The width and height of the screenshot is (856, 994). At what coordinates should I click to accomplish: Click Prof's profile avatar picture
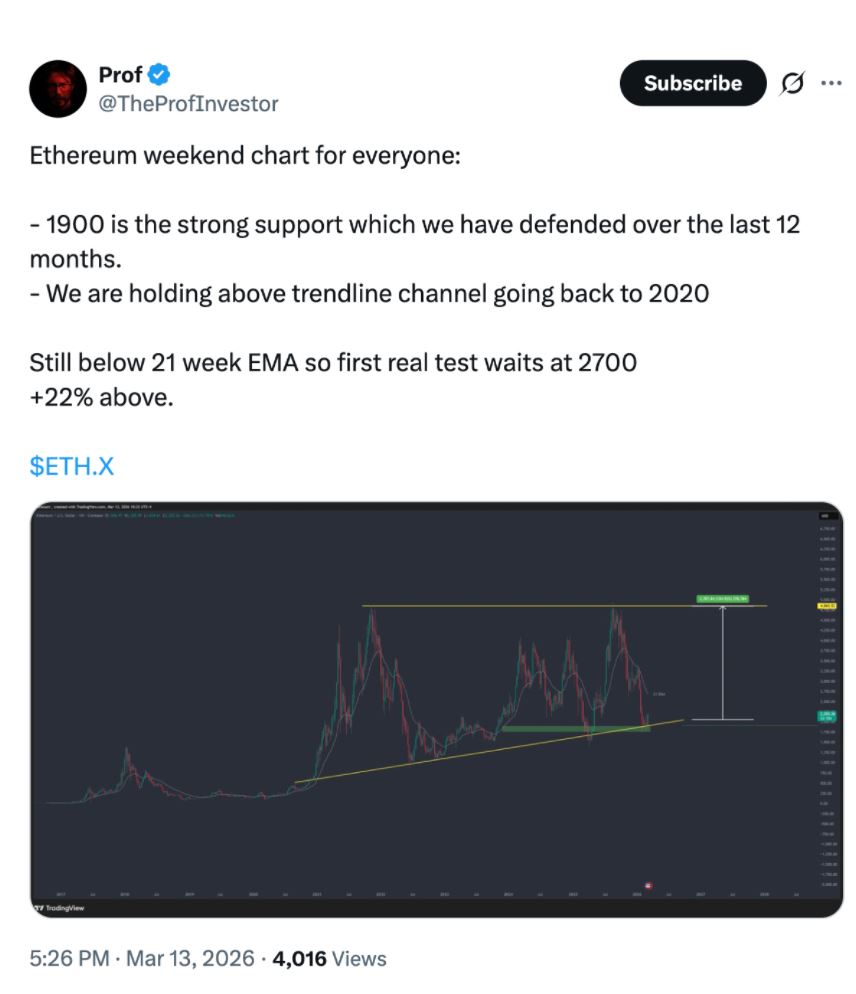[x=59, y=88]
